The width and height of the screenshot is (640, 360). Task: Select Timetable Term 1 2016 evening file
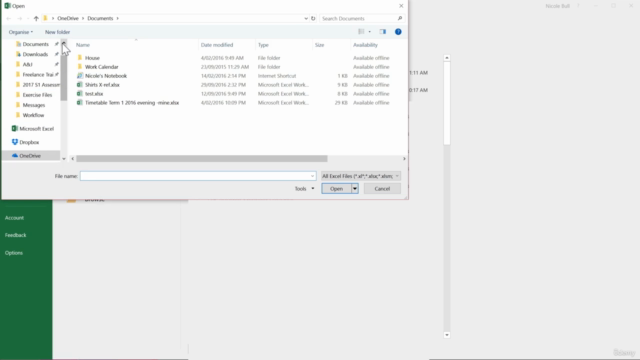(x=132, y=103)
